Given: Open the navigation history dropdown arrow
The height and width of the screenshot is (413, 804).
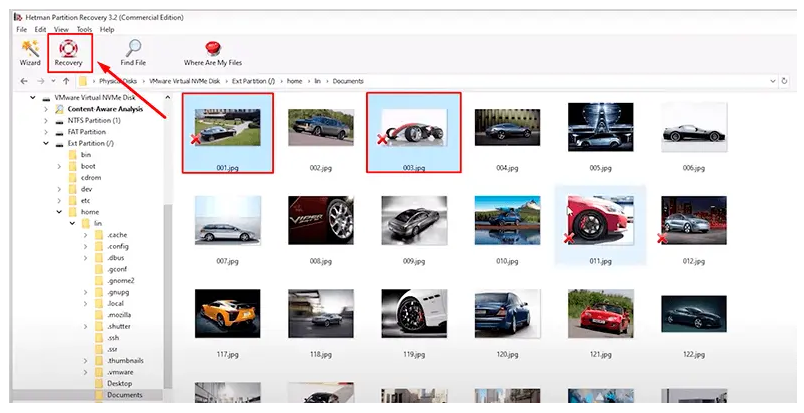Looking at the screenshot, I should 53,81.
